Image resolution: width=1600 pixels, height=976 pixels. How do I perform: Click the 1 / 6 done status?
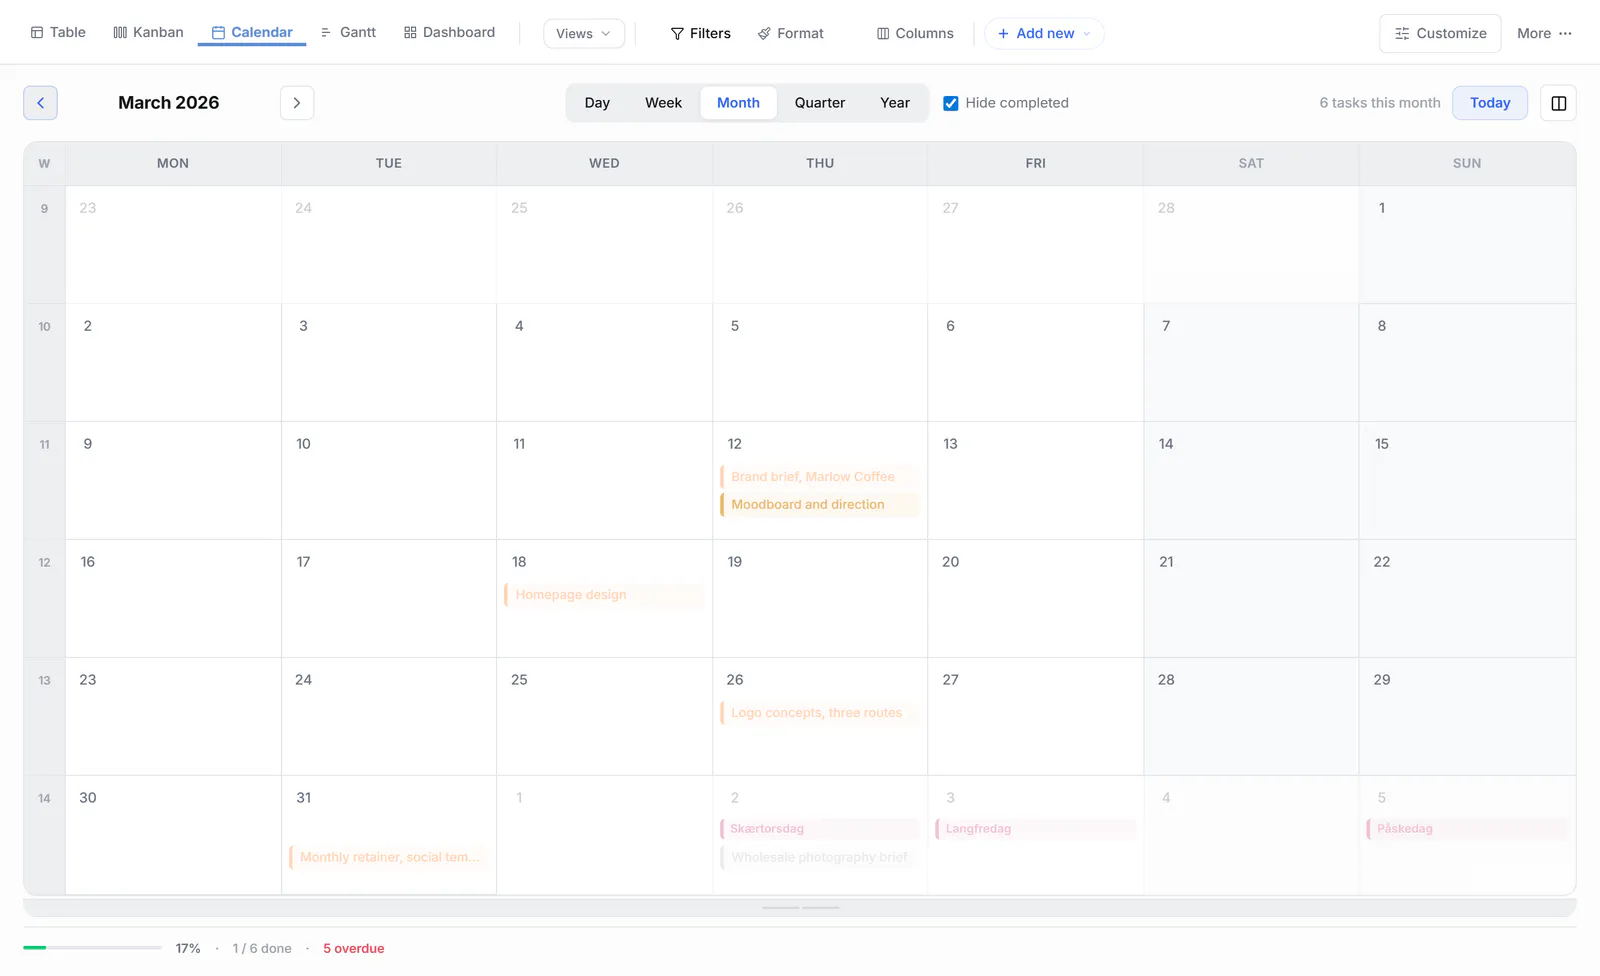click(x=262, y=949)
